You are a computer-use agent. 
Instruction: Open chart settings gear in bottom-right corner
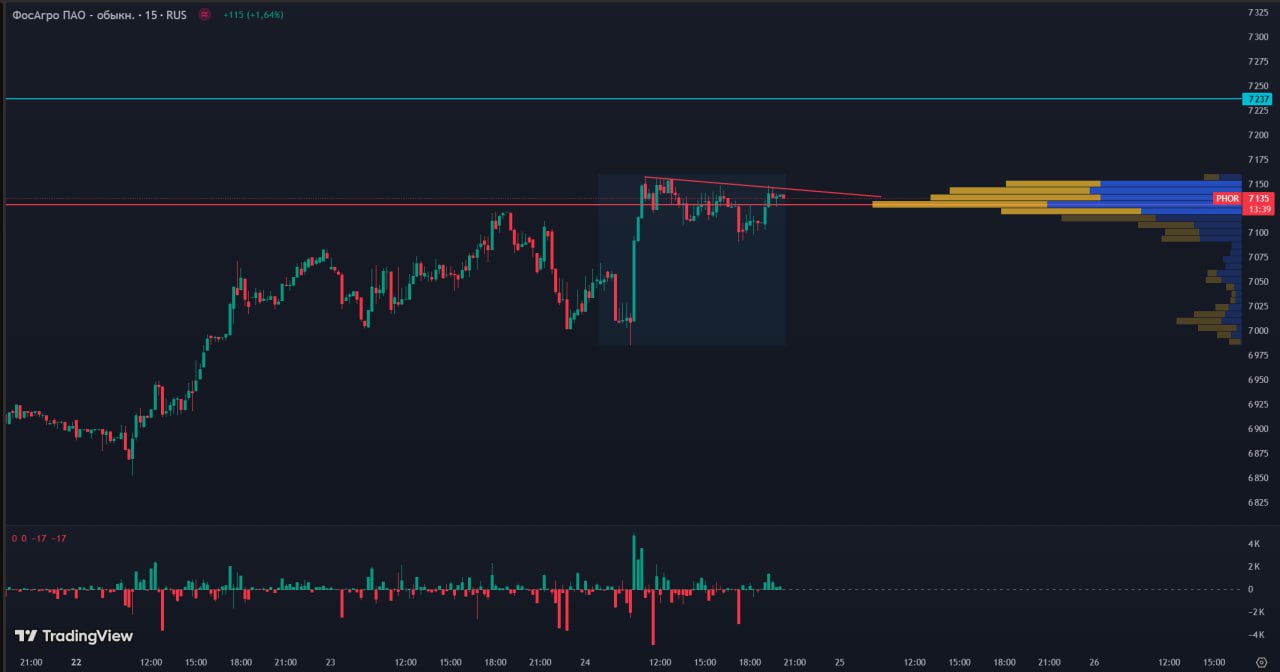1260,662
